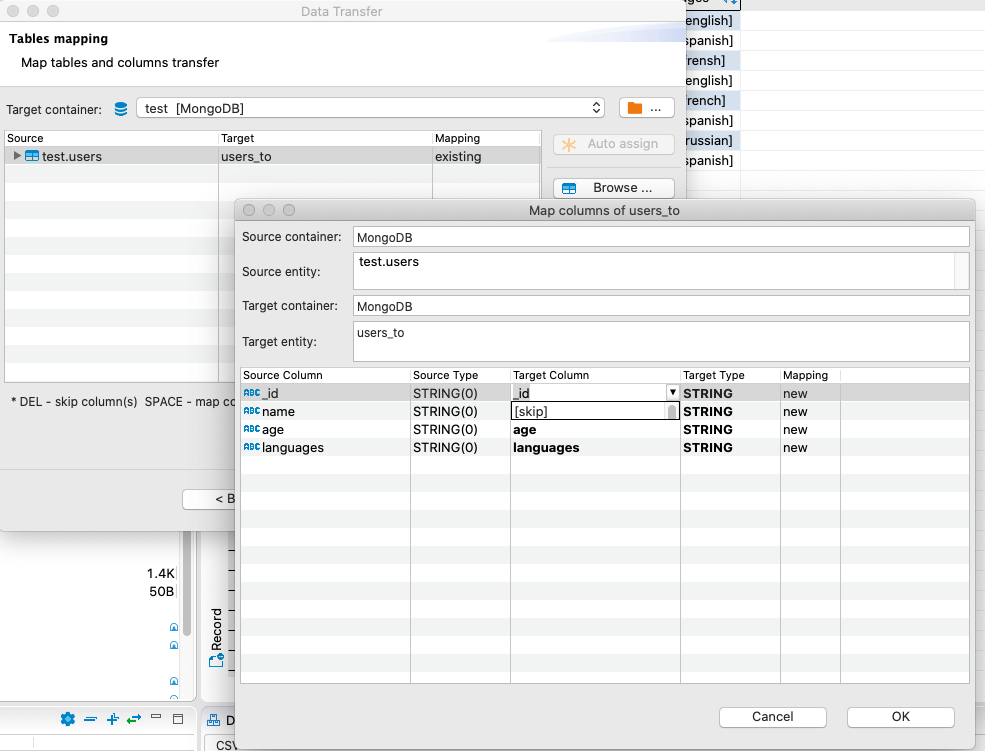Viewport: 985px width, 751px height.
Task: Click the OK button
Action: point(901,717)
